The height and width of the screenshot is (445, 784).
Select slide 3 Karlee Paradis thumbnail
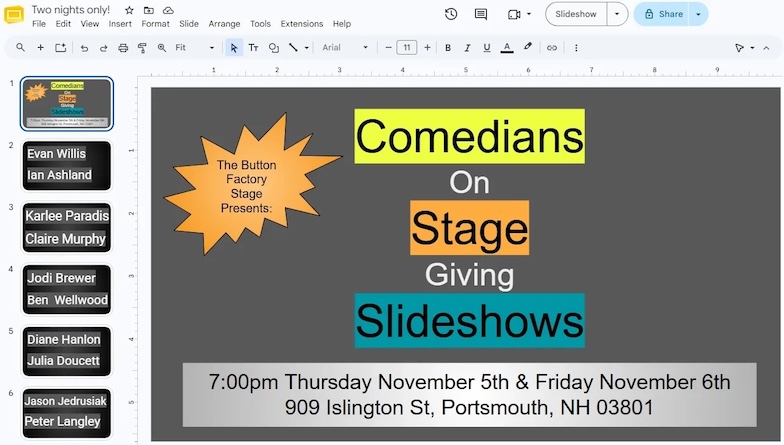(x=66, y=228)
